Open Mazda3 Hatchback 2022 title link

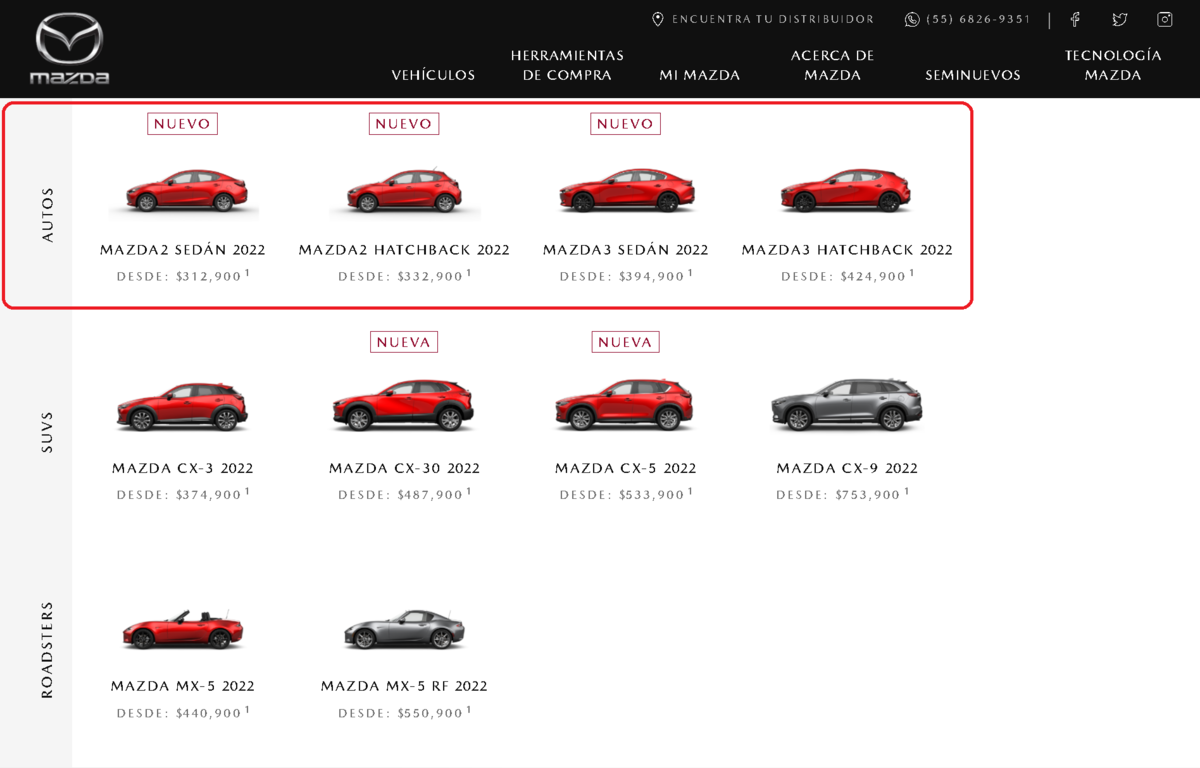tap(847, 250)
